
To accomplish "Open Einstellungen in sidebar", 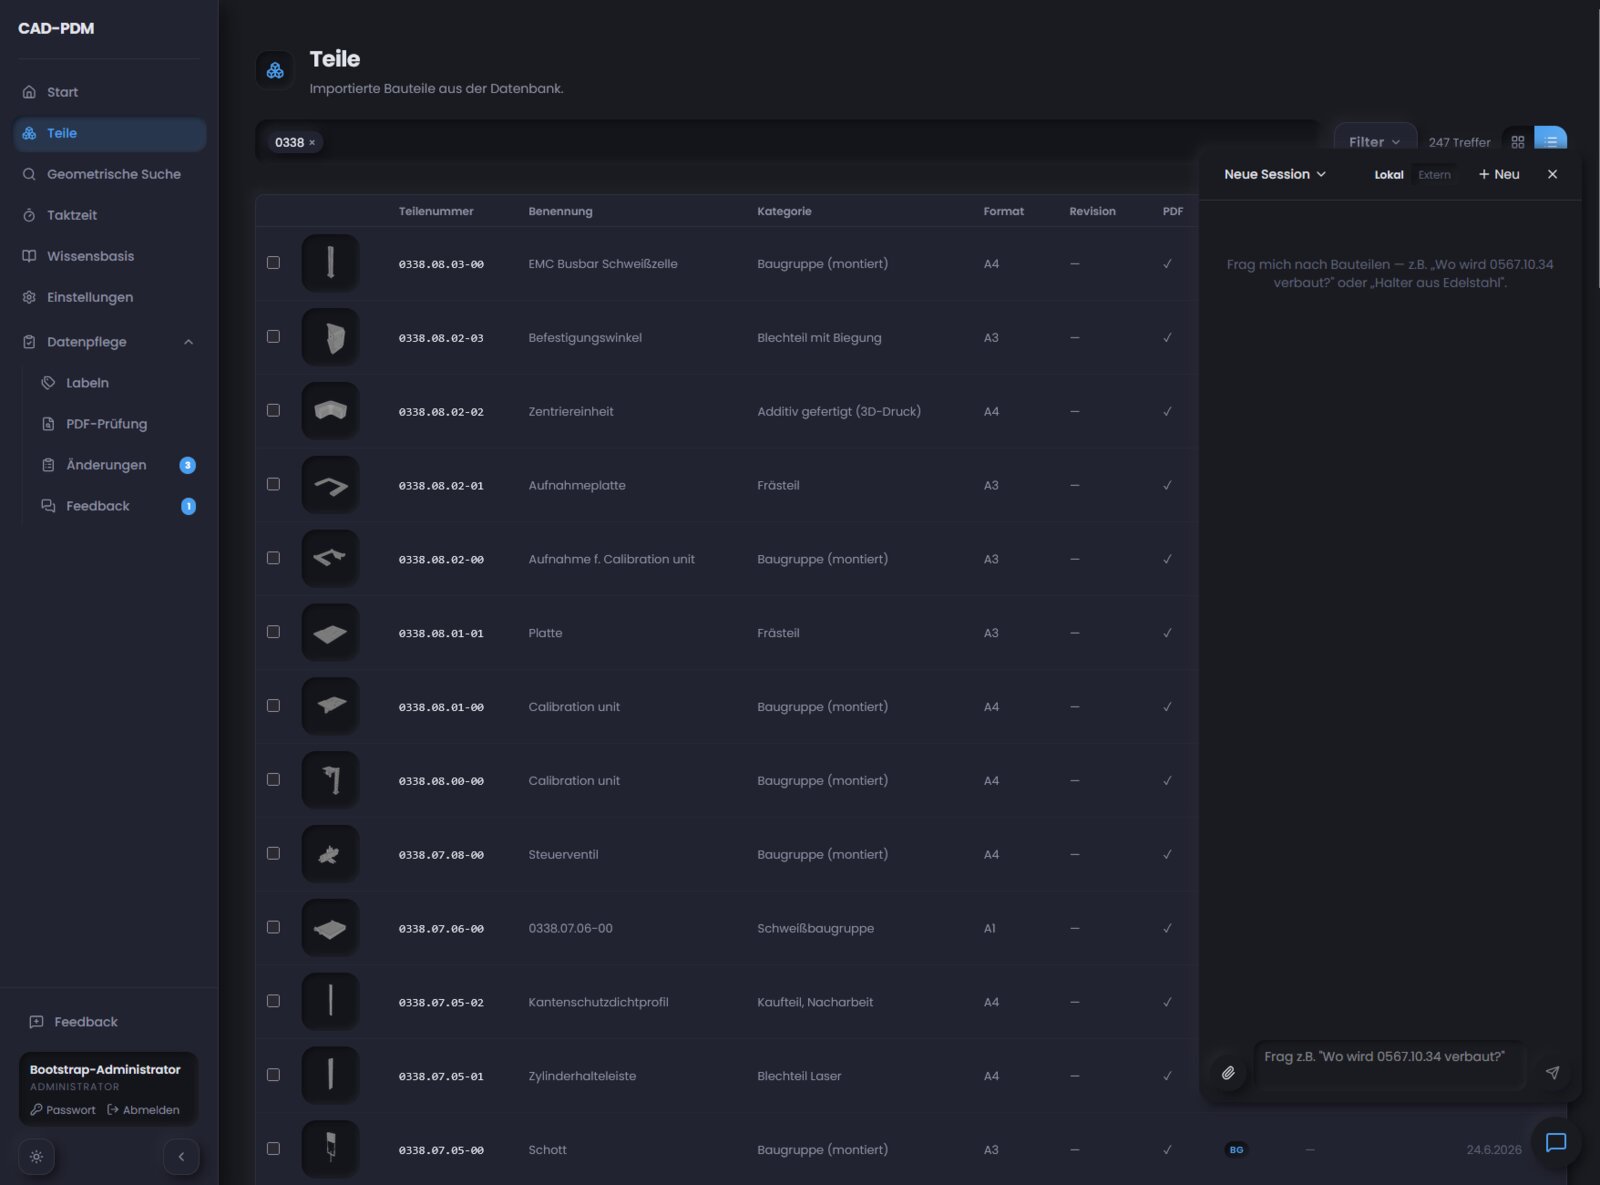I will coord(110,297).
